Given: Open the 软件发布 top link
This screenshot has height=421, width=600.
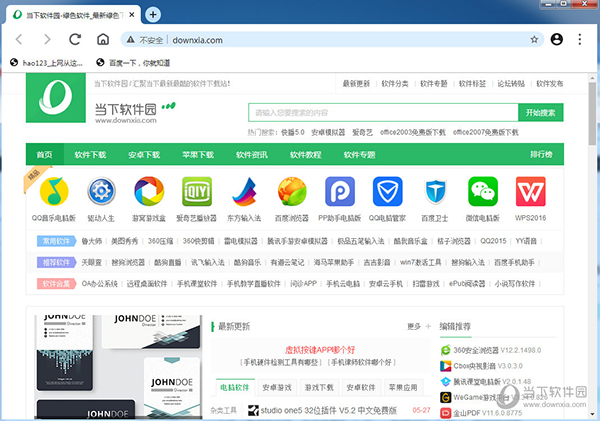Looking at the screenshot, I should click(x=549, y=84).
